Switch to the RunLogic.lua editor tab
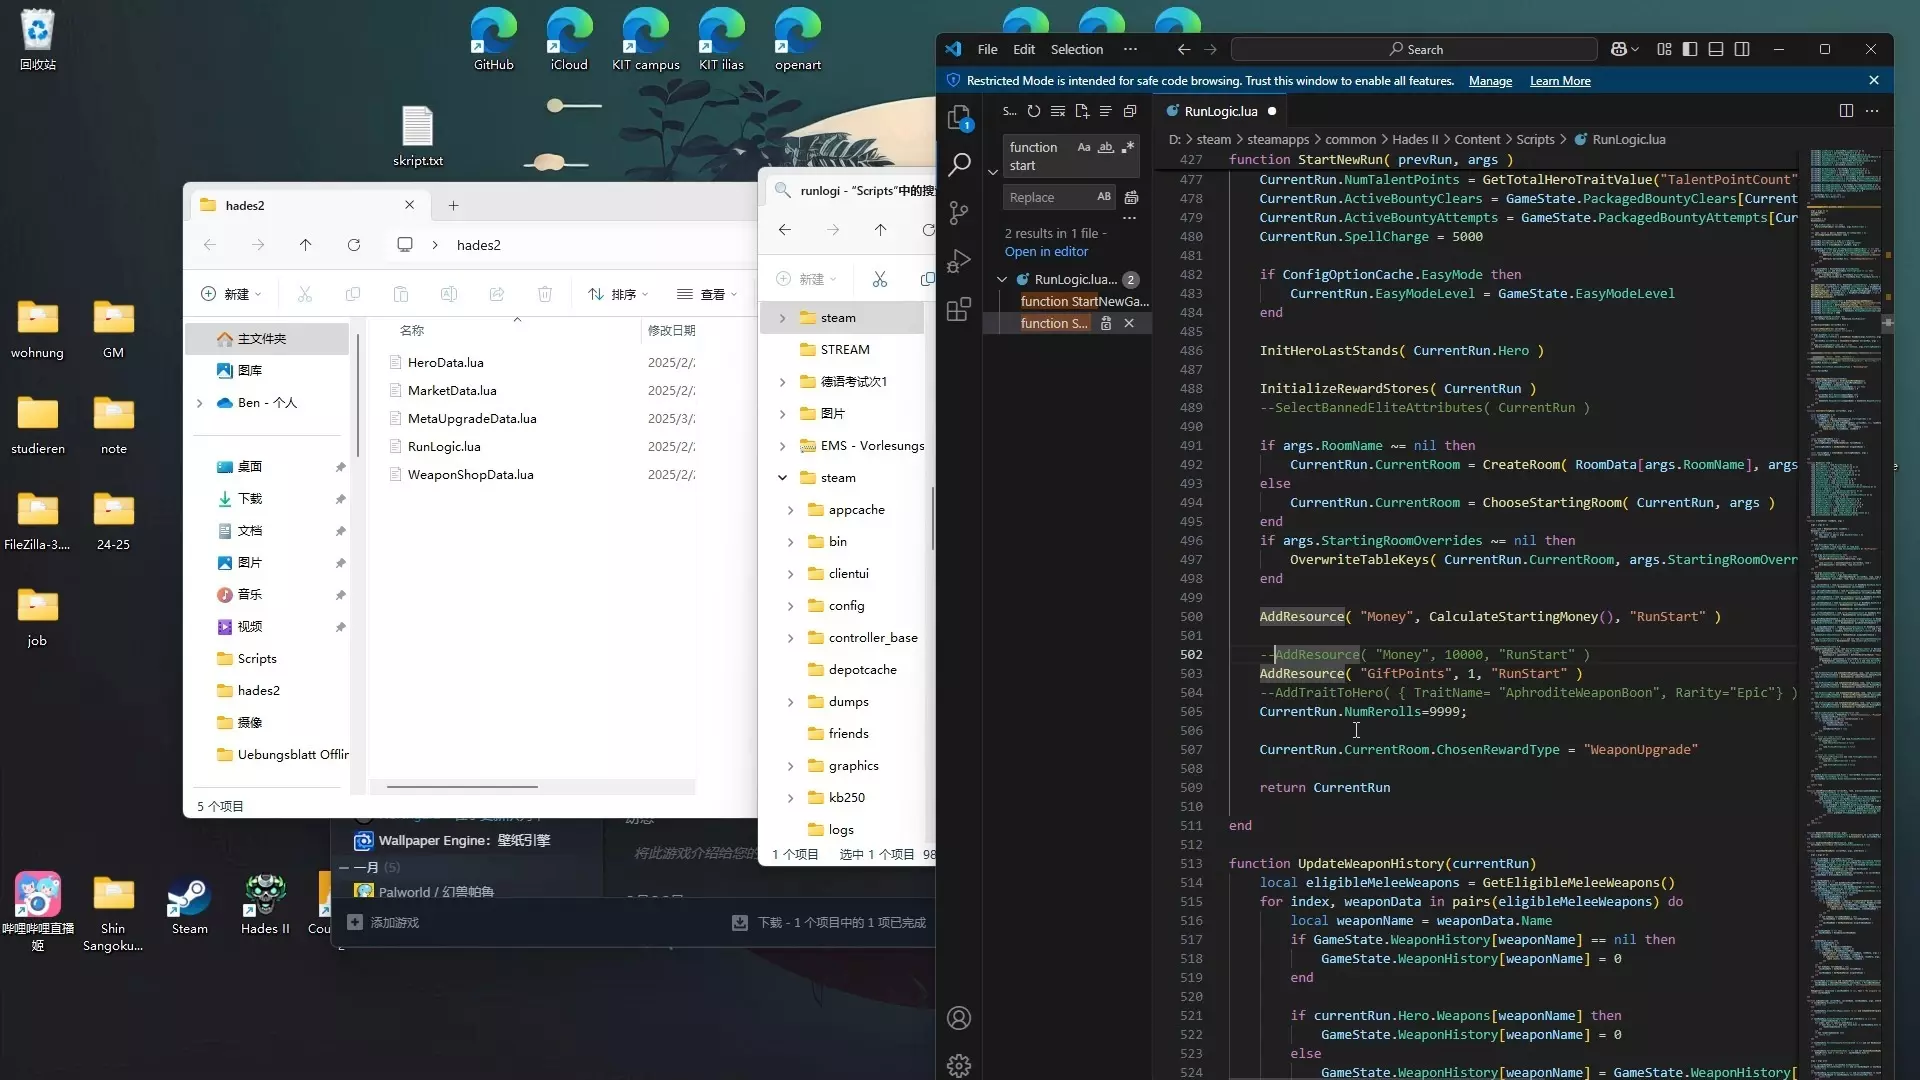Viewport: 1920px width, 1080px height. 1220,111
